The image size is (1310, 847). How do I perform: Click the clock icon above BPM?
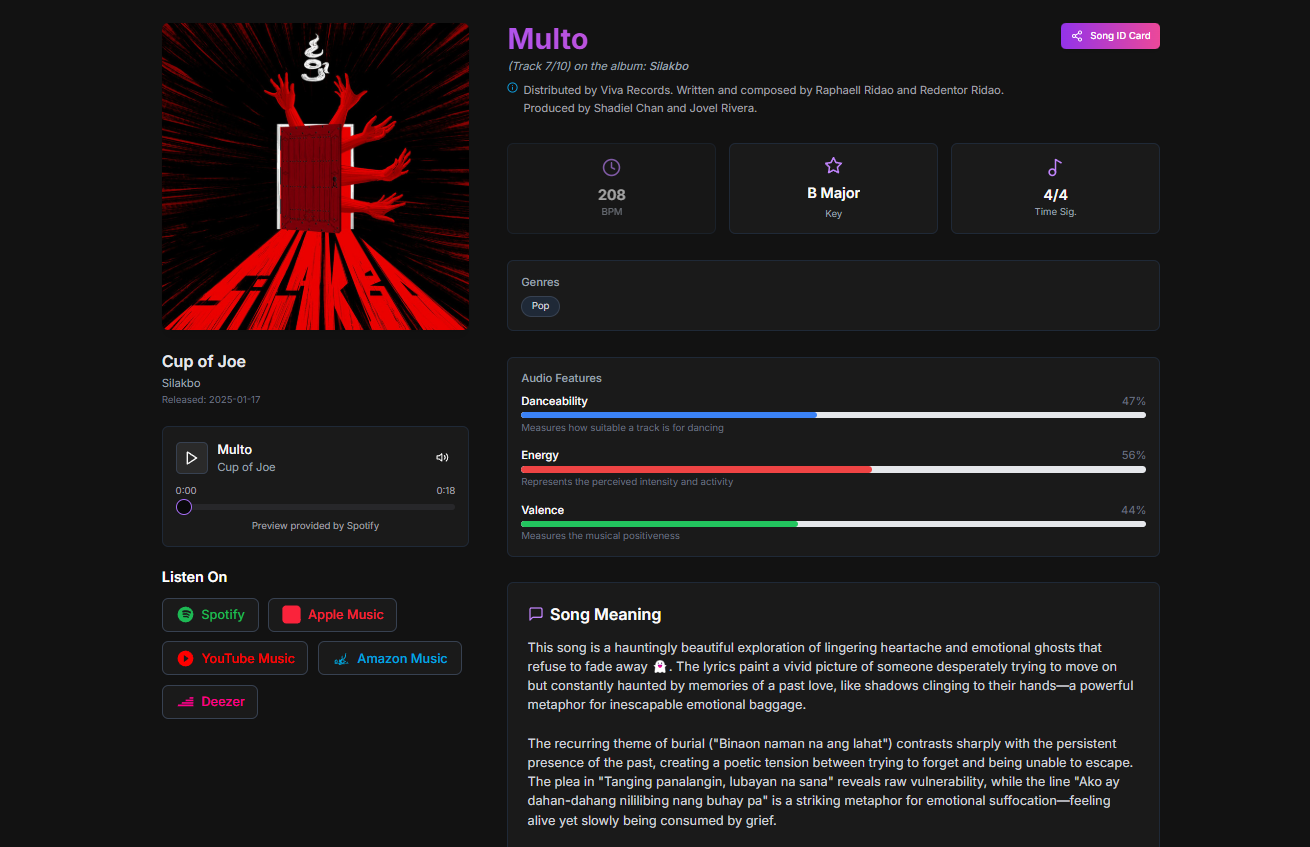point(612,167)
